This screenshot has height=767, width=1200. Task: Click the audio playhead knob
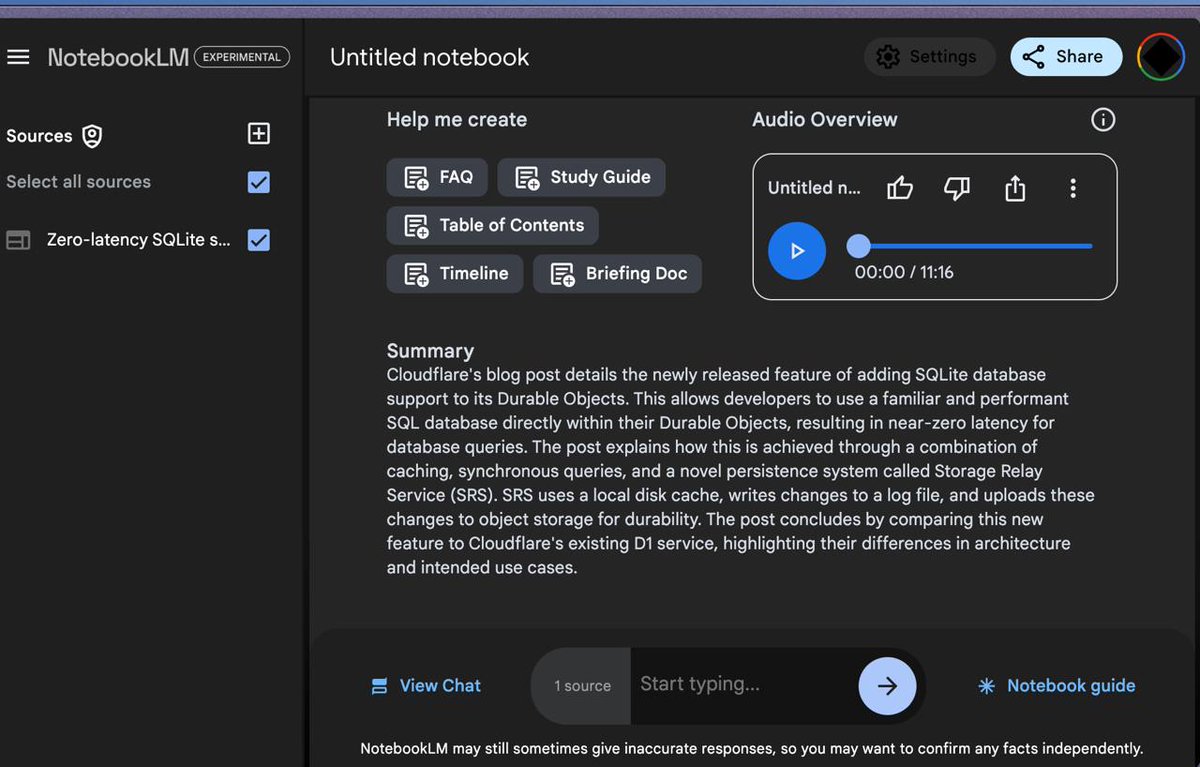(x=858, y=246)
